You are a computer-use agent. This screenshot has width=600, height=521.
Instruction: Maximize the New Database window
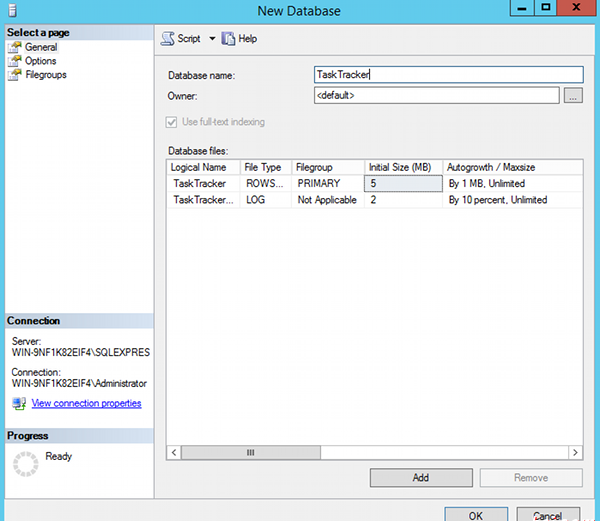pyautogui.click(x=546, y=8)
